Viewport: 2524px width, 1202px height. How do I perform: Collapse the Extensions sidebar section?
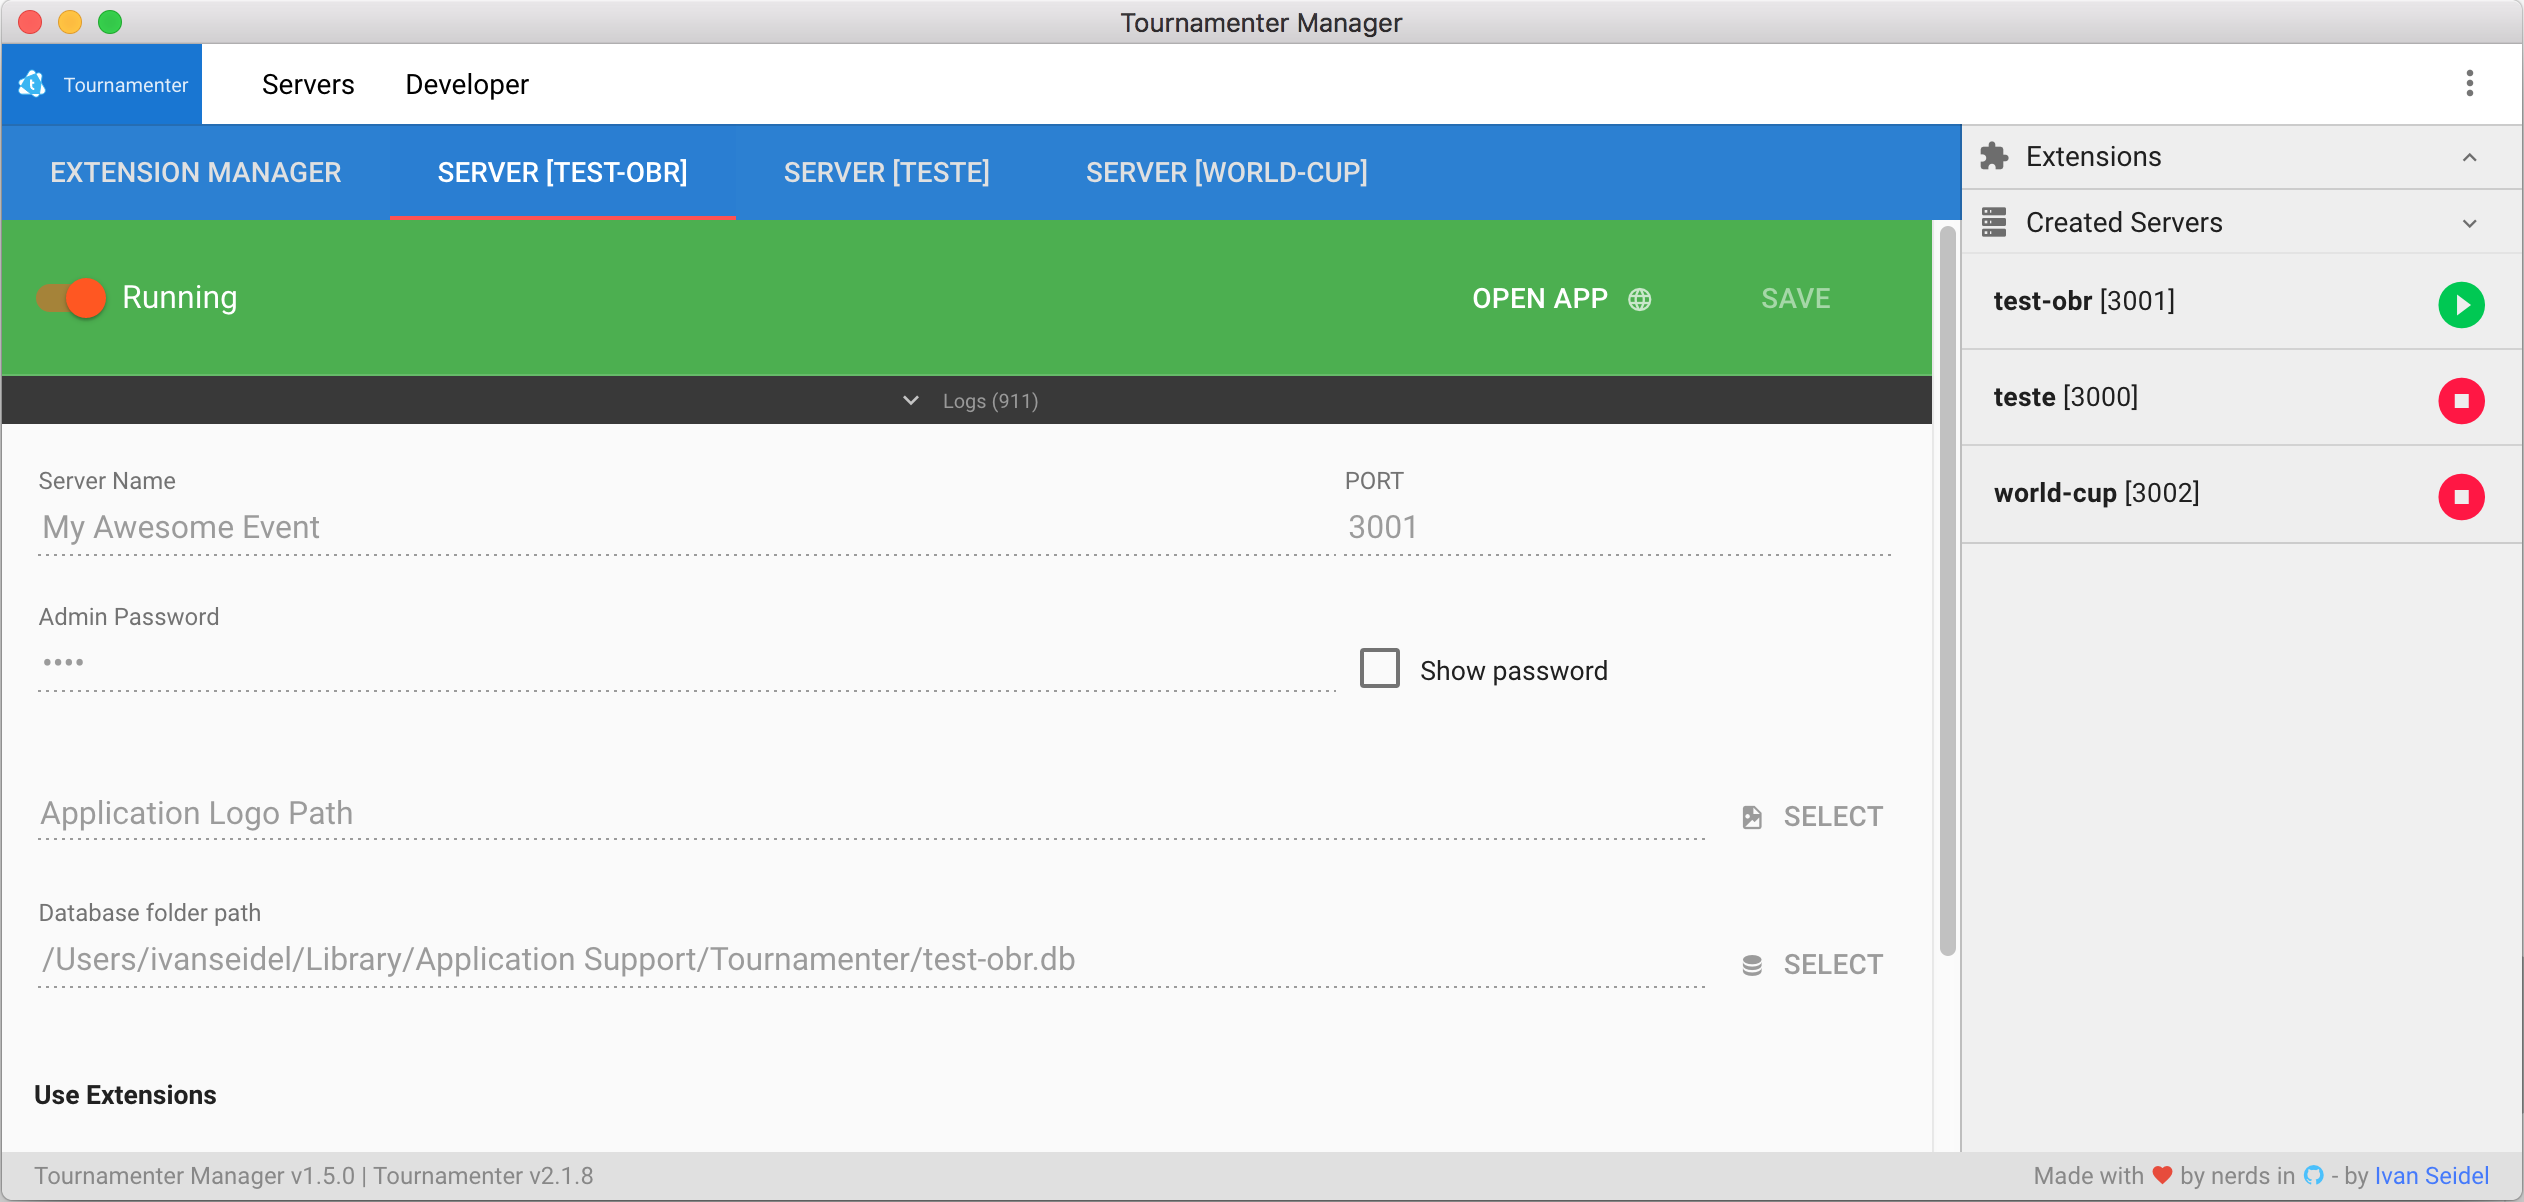[x=2471, y=156]
